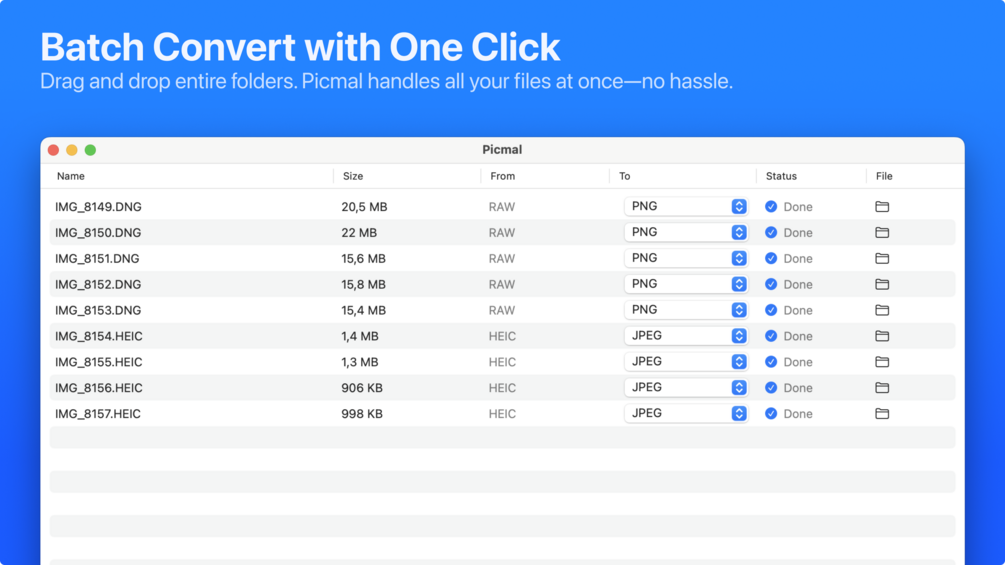Viewport: 1005px width, 565px height.
Task: Sort by the From column header
Action: 502,176
